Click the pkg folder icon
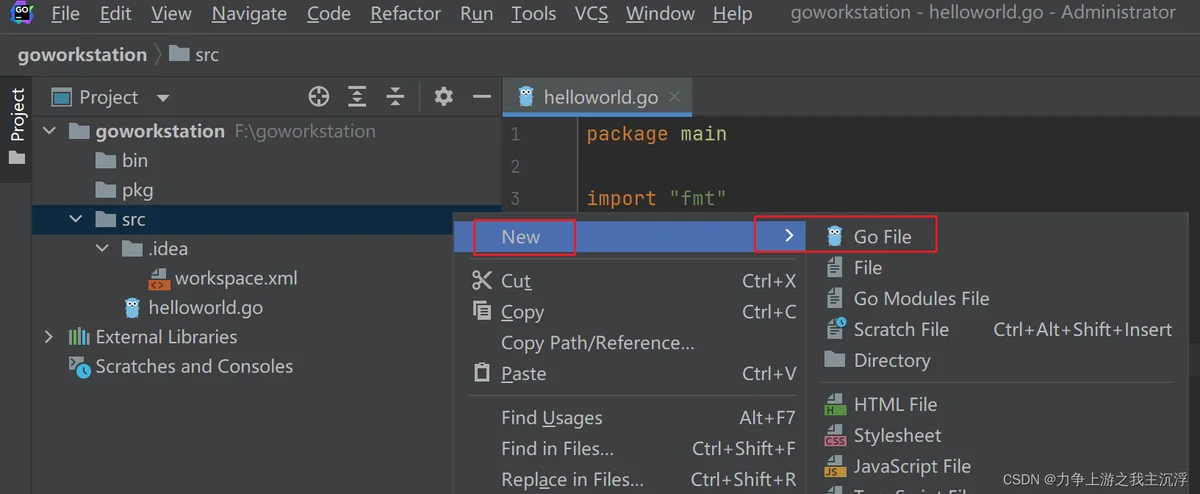 tap(107, 190)
